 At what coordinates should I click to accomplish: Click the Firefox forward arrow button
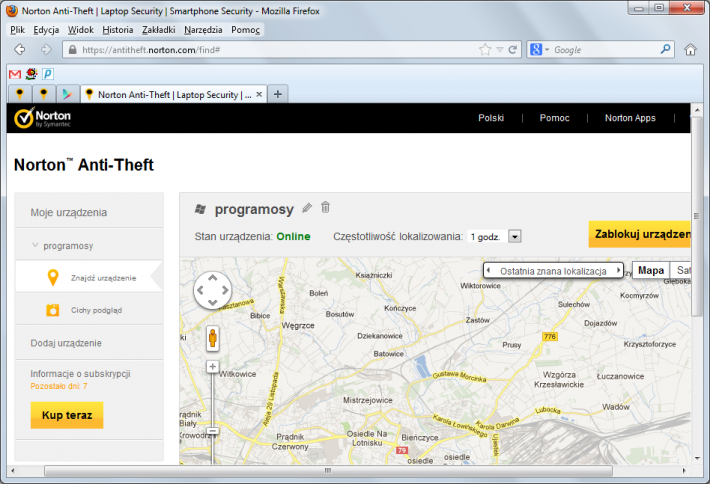pos(46,49)
